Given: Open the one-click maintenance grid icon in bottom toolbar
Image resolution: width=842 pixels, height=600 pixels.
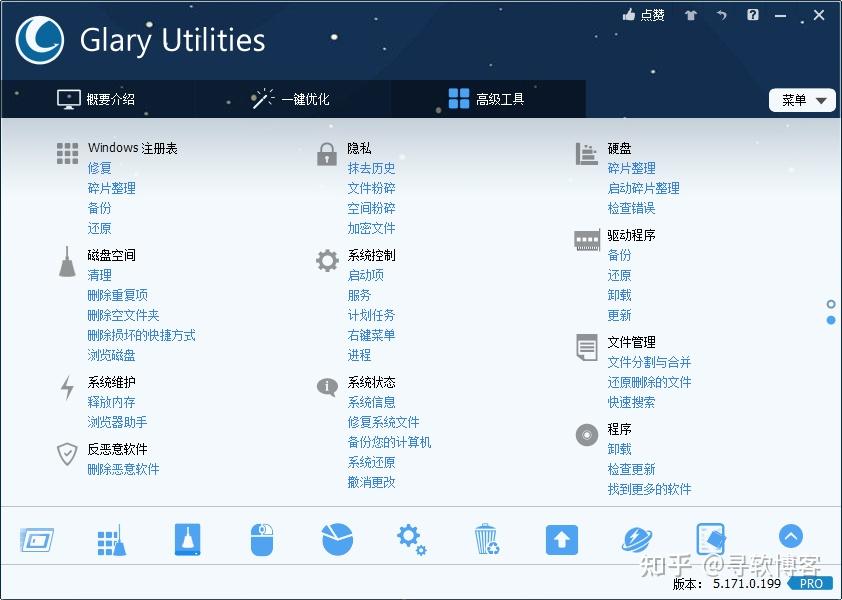Looking at the screenshot, I should tap(111, 539).
